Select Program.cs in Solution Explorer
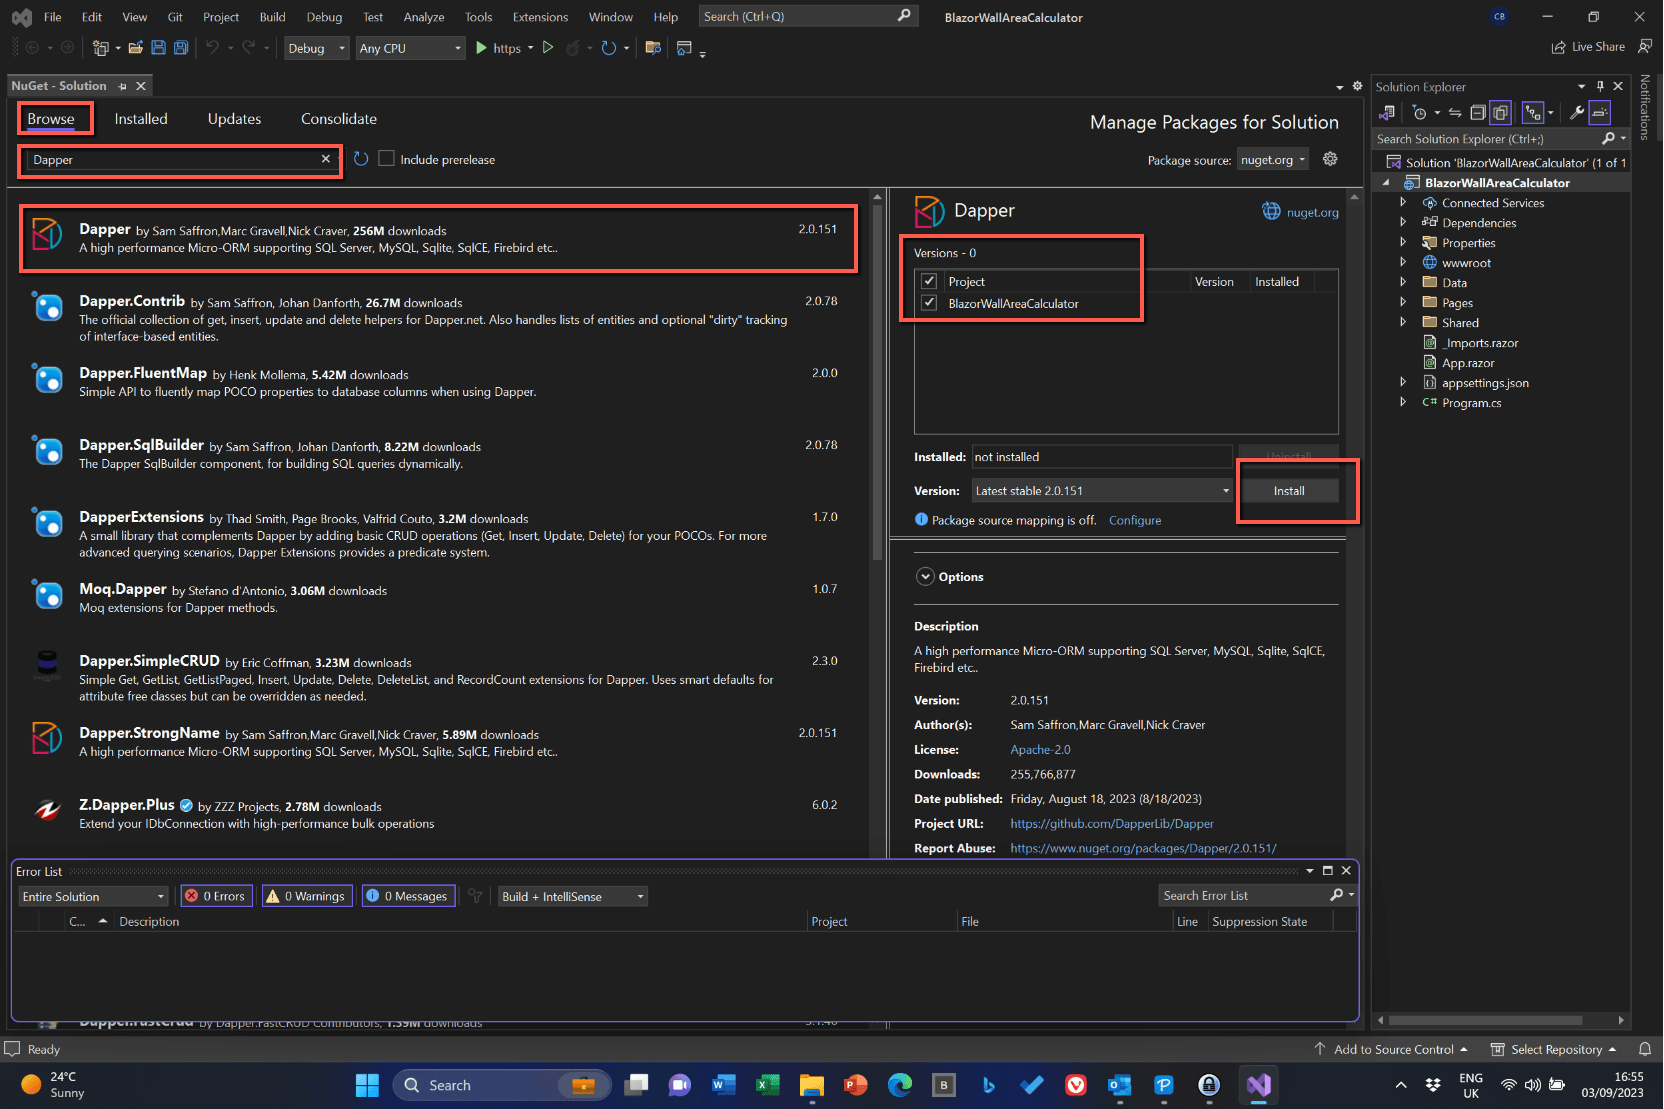Screen dimensions: 1664x1109 (x=1471, y=403)
